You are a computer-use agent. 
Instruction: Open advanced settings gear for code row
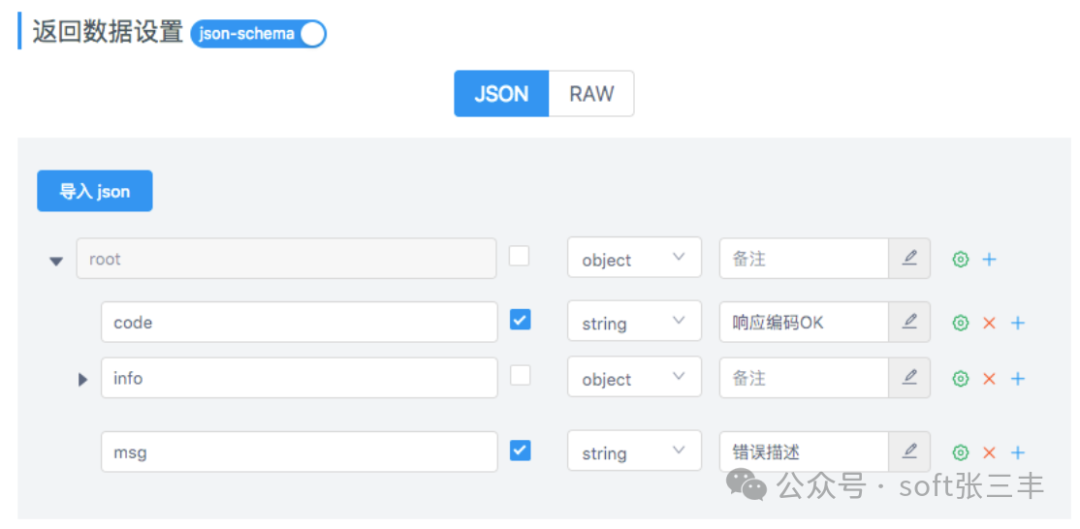961,322
